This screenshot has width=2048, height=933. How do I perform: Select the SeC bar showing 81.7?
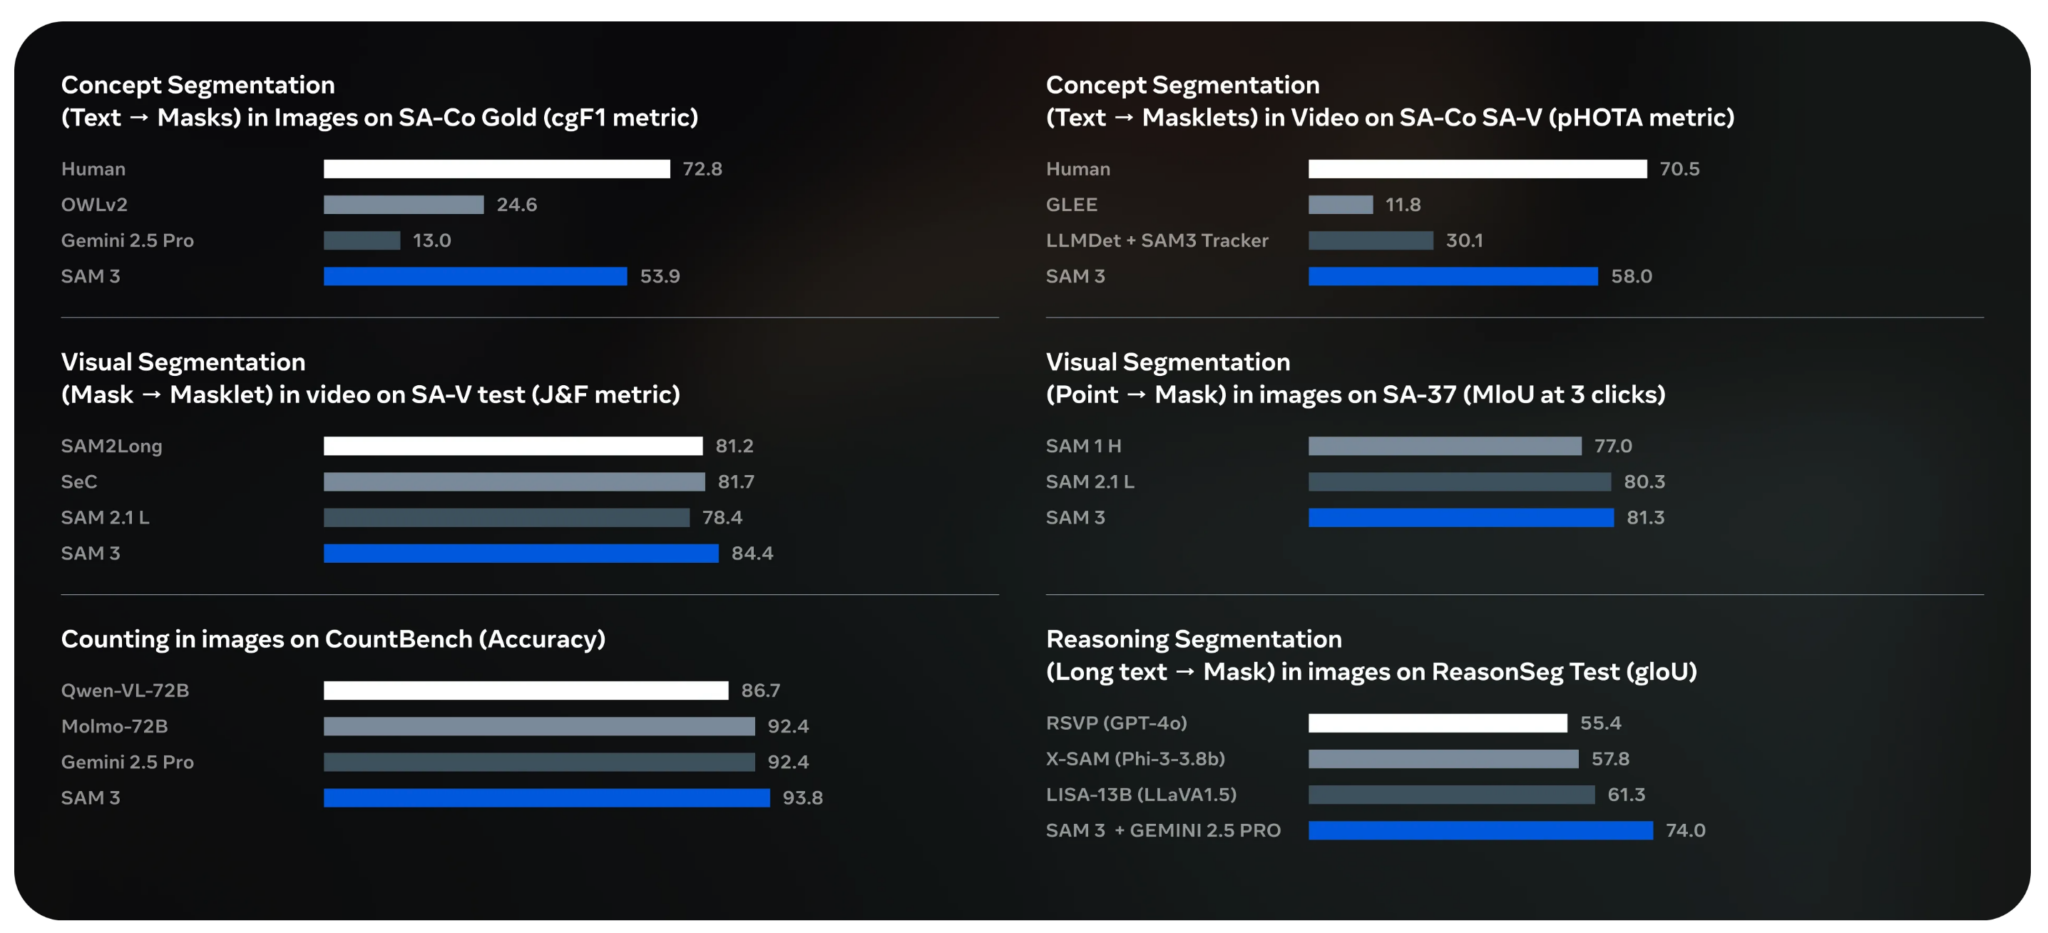coord(514,482)
